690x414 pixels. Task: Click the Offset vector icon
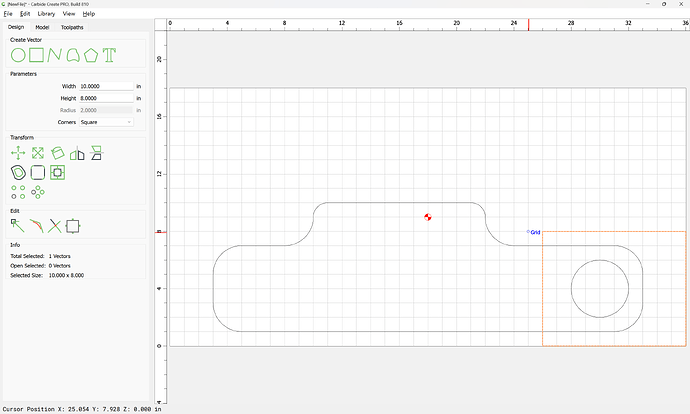pos(18,172)
